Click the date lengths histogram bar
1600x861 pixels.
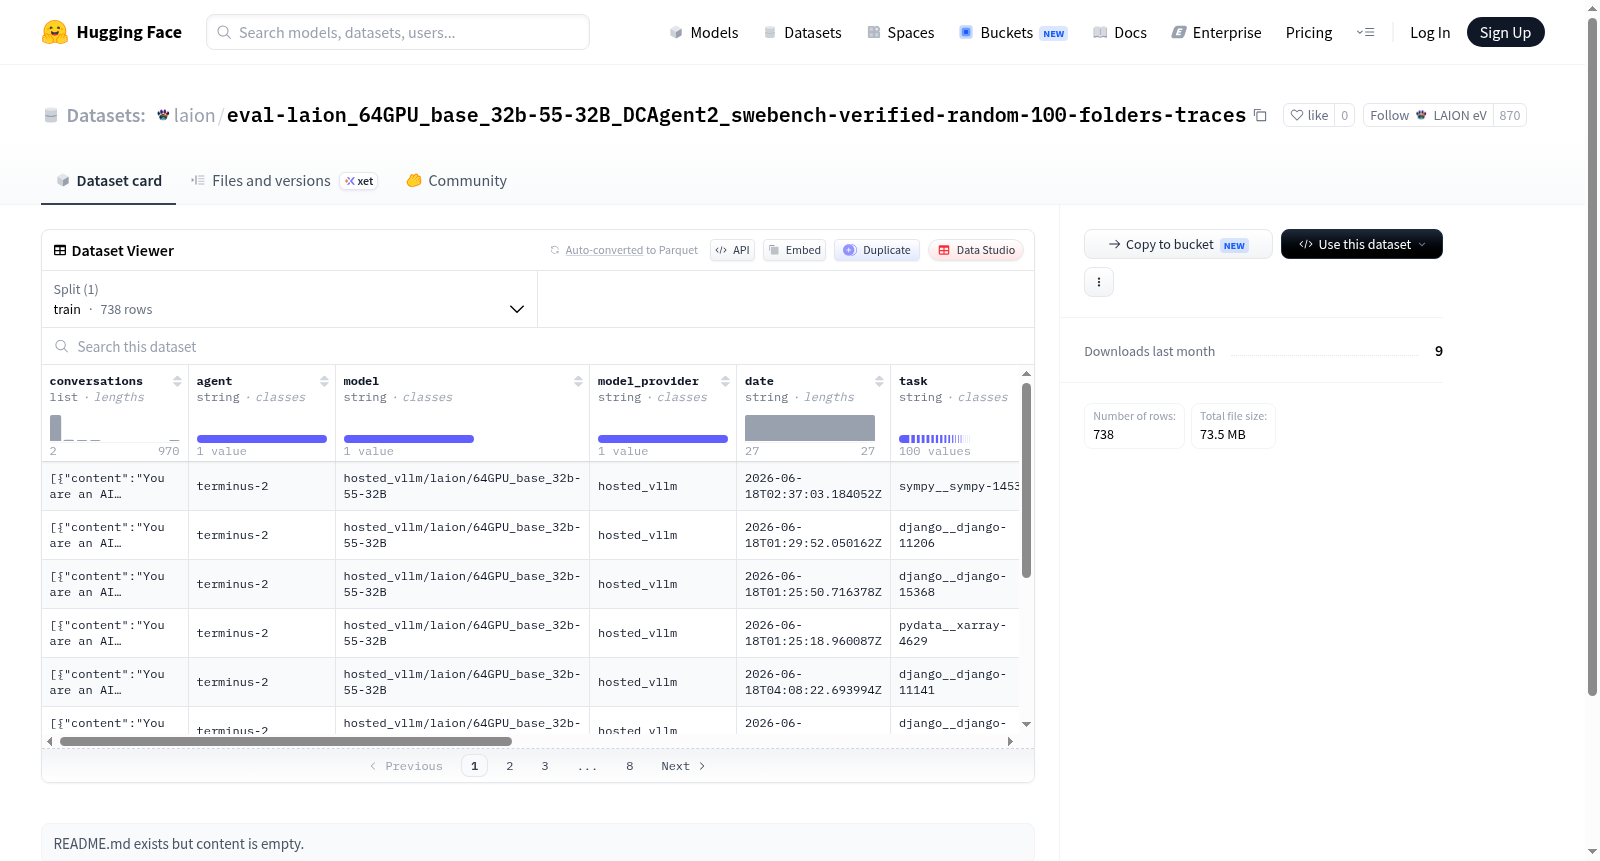[x=810, y=428]
